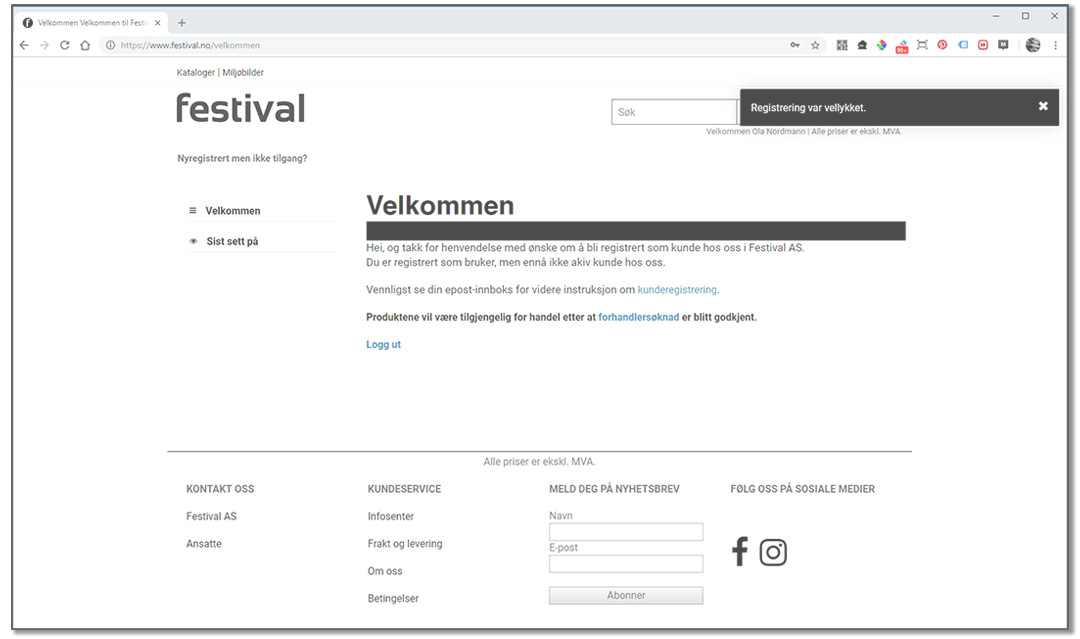Image resolution: width=1080 pixels, height=639 pixels.
Task: Visit Festival's Instagram page
Action: [773, 552]
